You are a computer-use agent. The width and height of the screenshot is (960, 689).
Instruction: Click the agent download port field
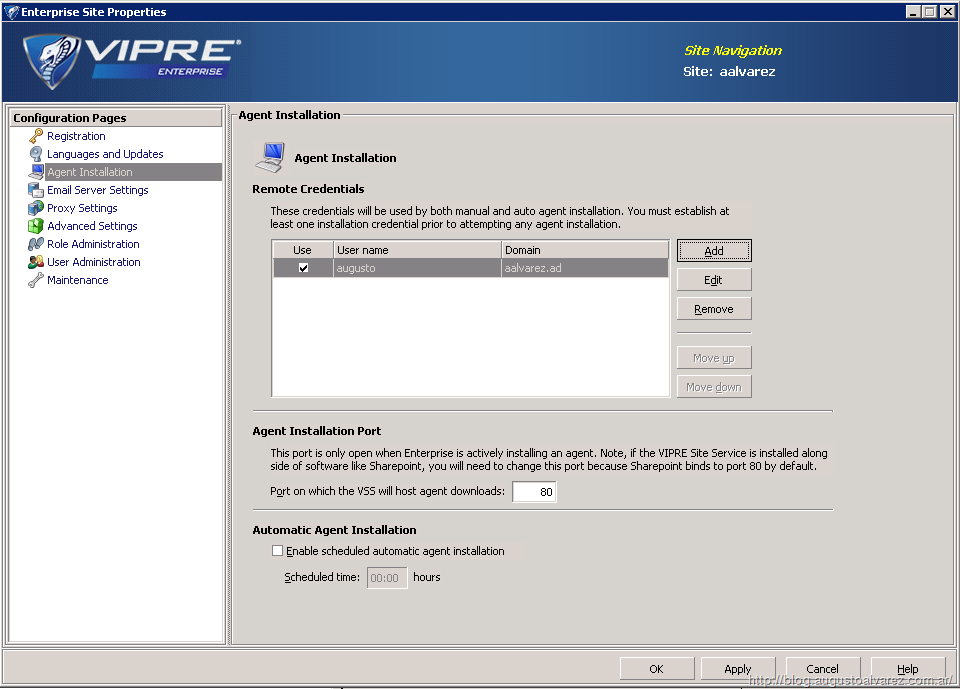click(534, 492)
